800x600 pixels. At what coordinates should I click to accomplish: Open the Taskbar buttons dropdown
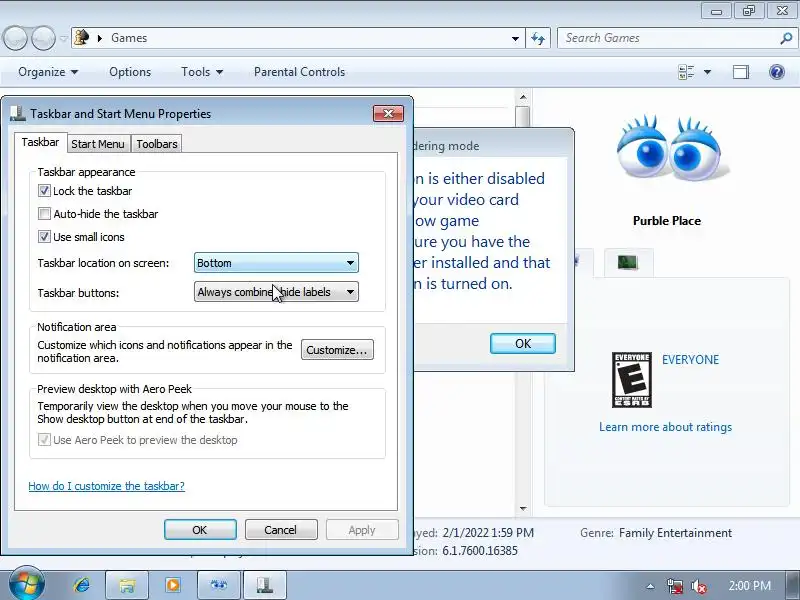276,292
